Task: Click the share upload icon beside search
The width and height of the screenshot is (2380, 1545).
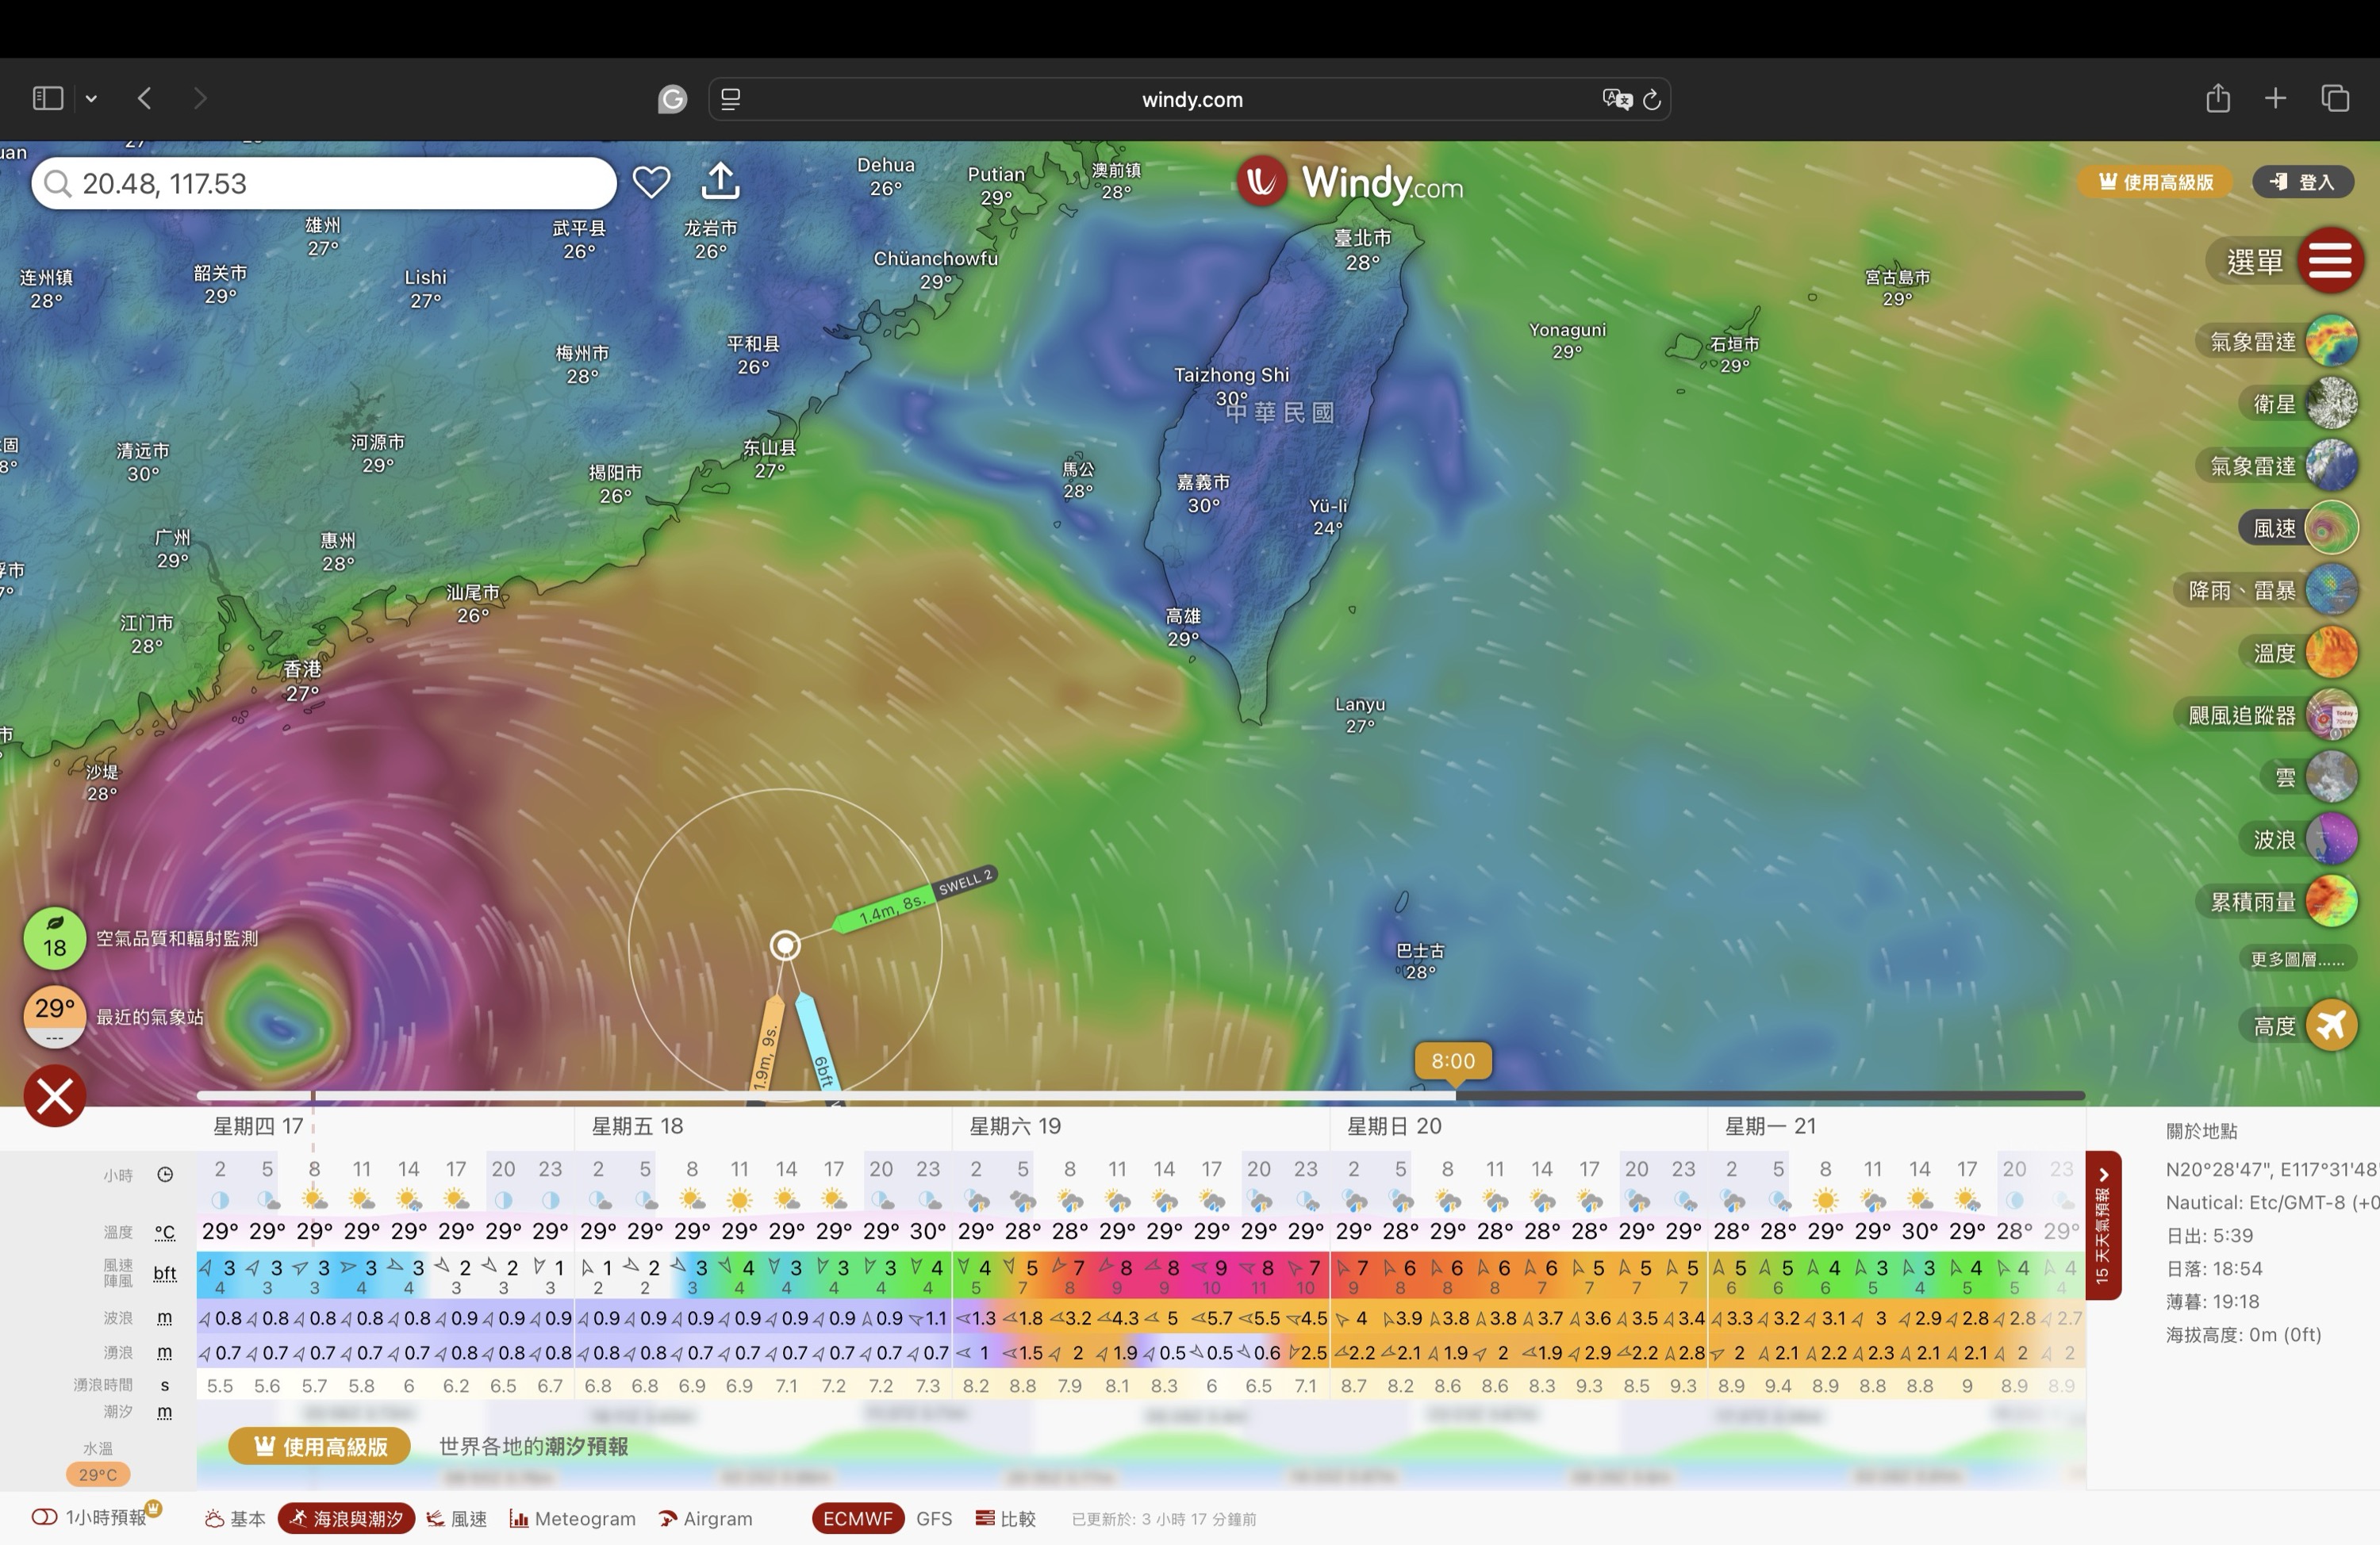Action: click(720, 181)
